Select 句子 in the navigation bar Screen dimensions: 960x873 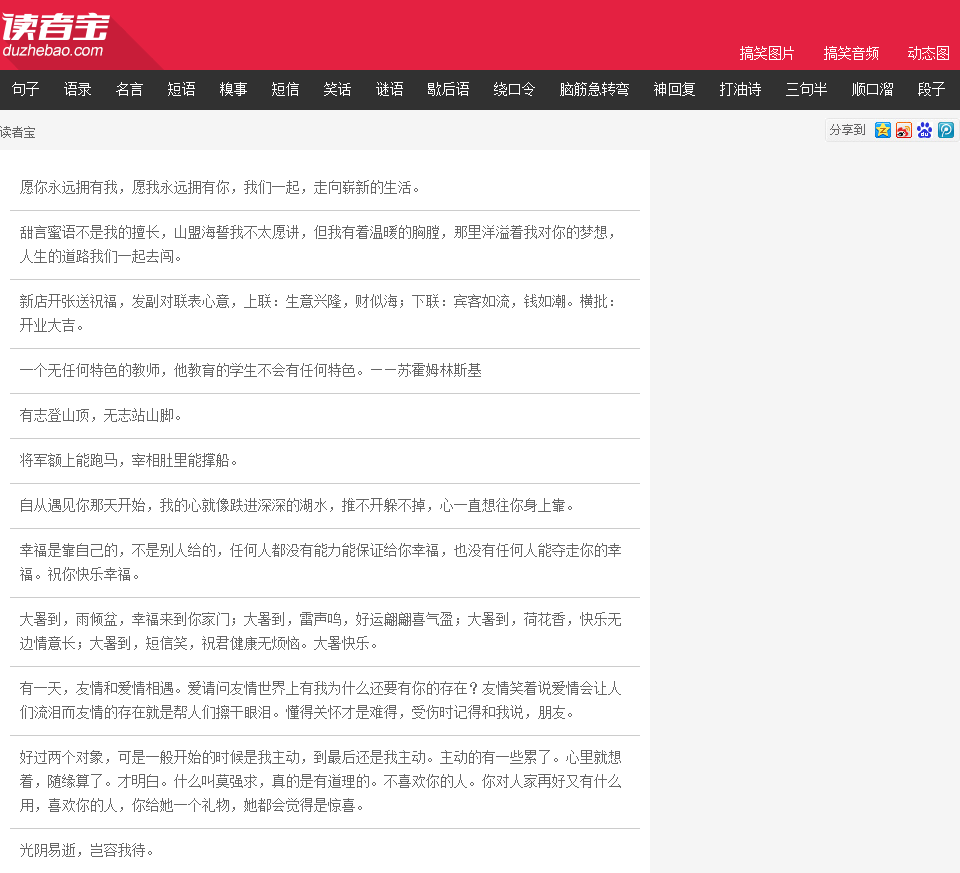coord(26,90)
